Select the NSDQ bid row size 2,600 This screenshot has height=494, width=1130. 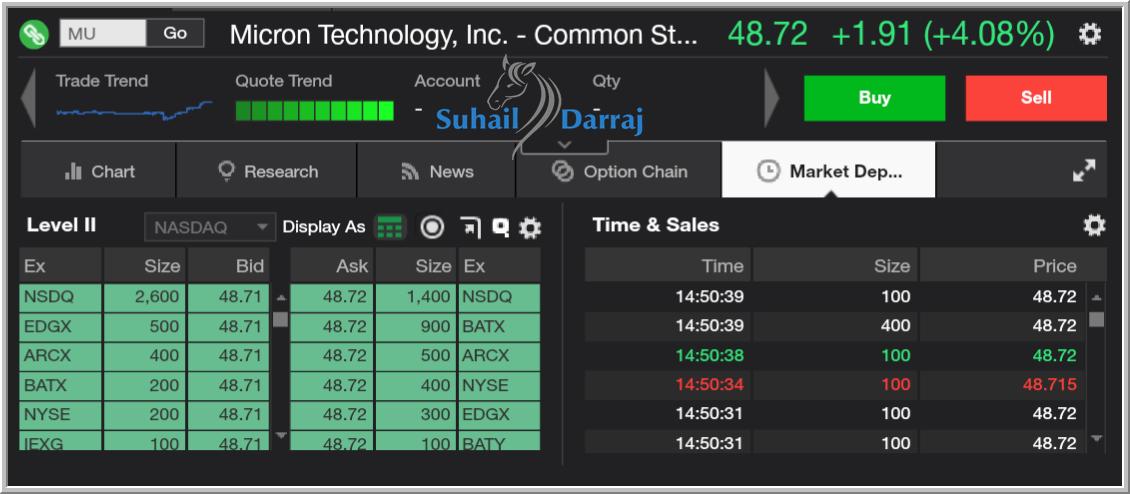pyautogui.click(x=144, y=297)
